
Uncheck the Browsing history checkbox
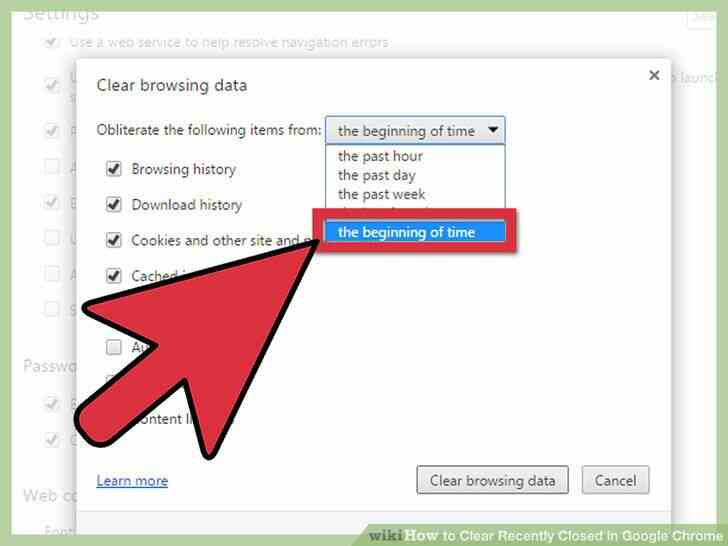[114, 169]
